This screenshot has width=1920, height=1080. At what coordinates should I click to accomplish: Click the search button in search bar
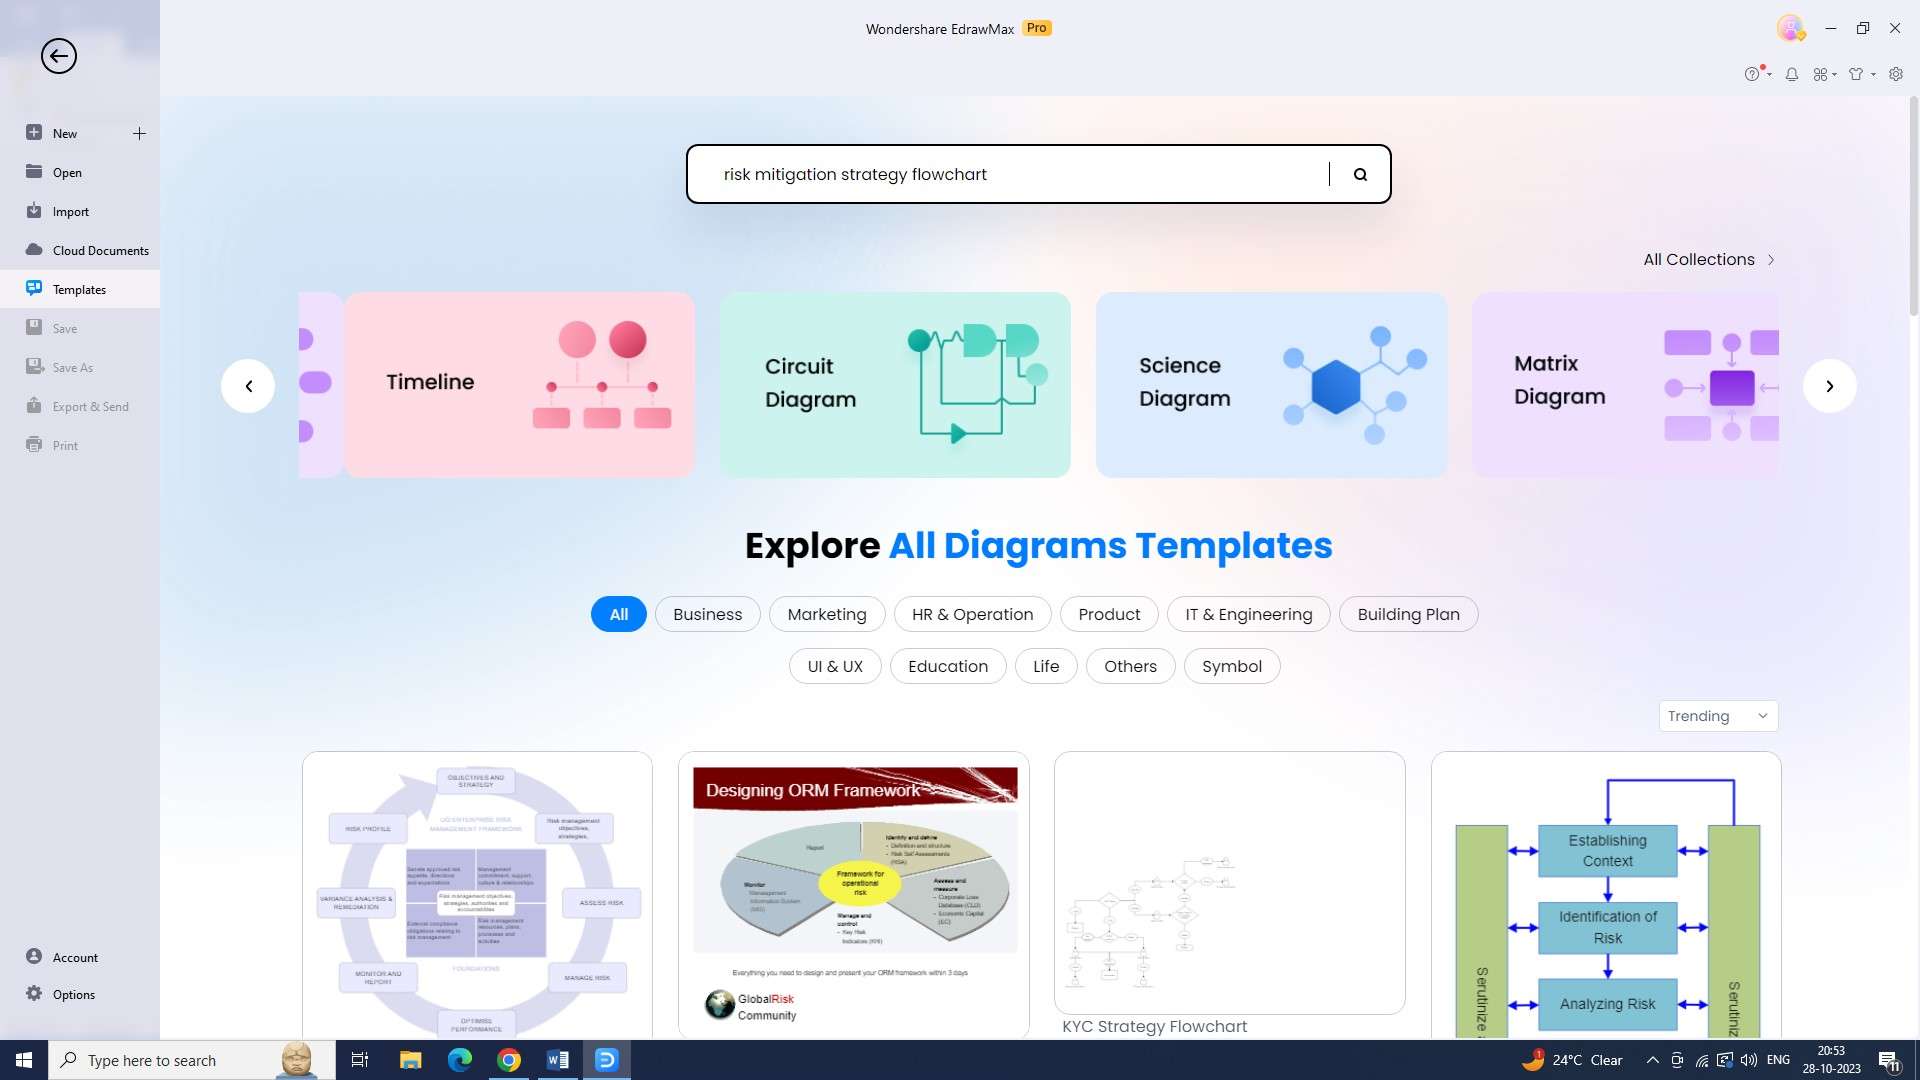pos(1362,174)
